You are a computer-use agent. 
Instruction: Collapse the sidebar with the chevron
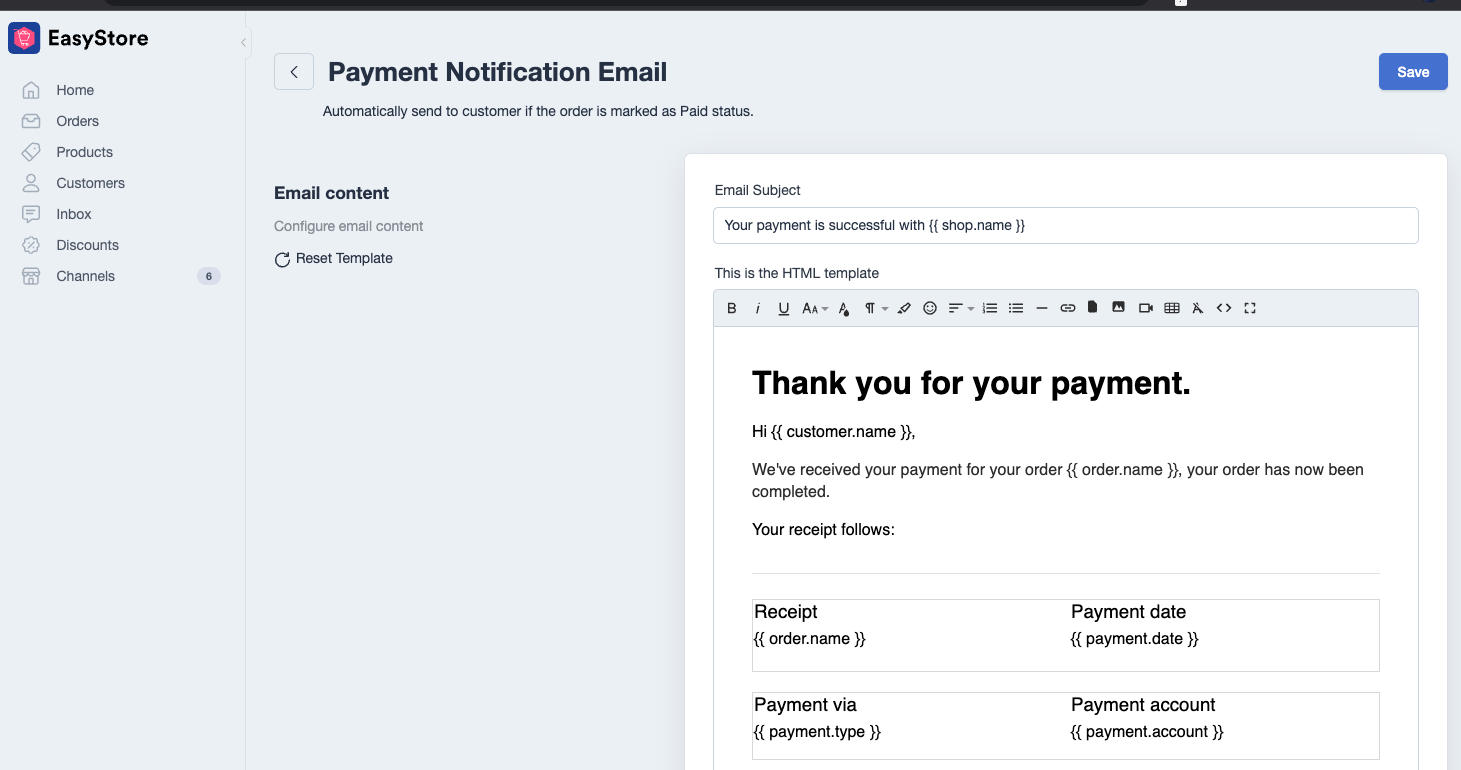click(243, 42)
